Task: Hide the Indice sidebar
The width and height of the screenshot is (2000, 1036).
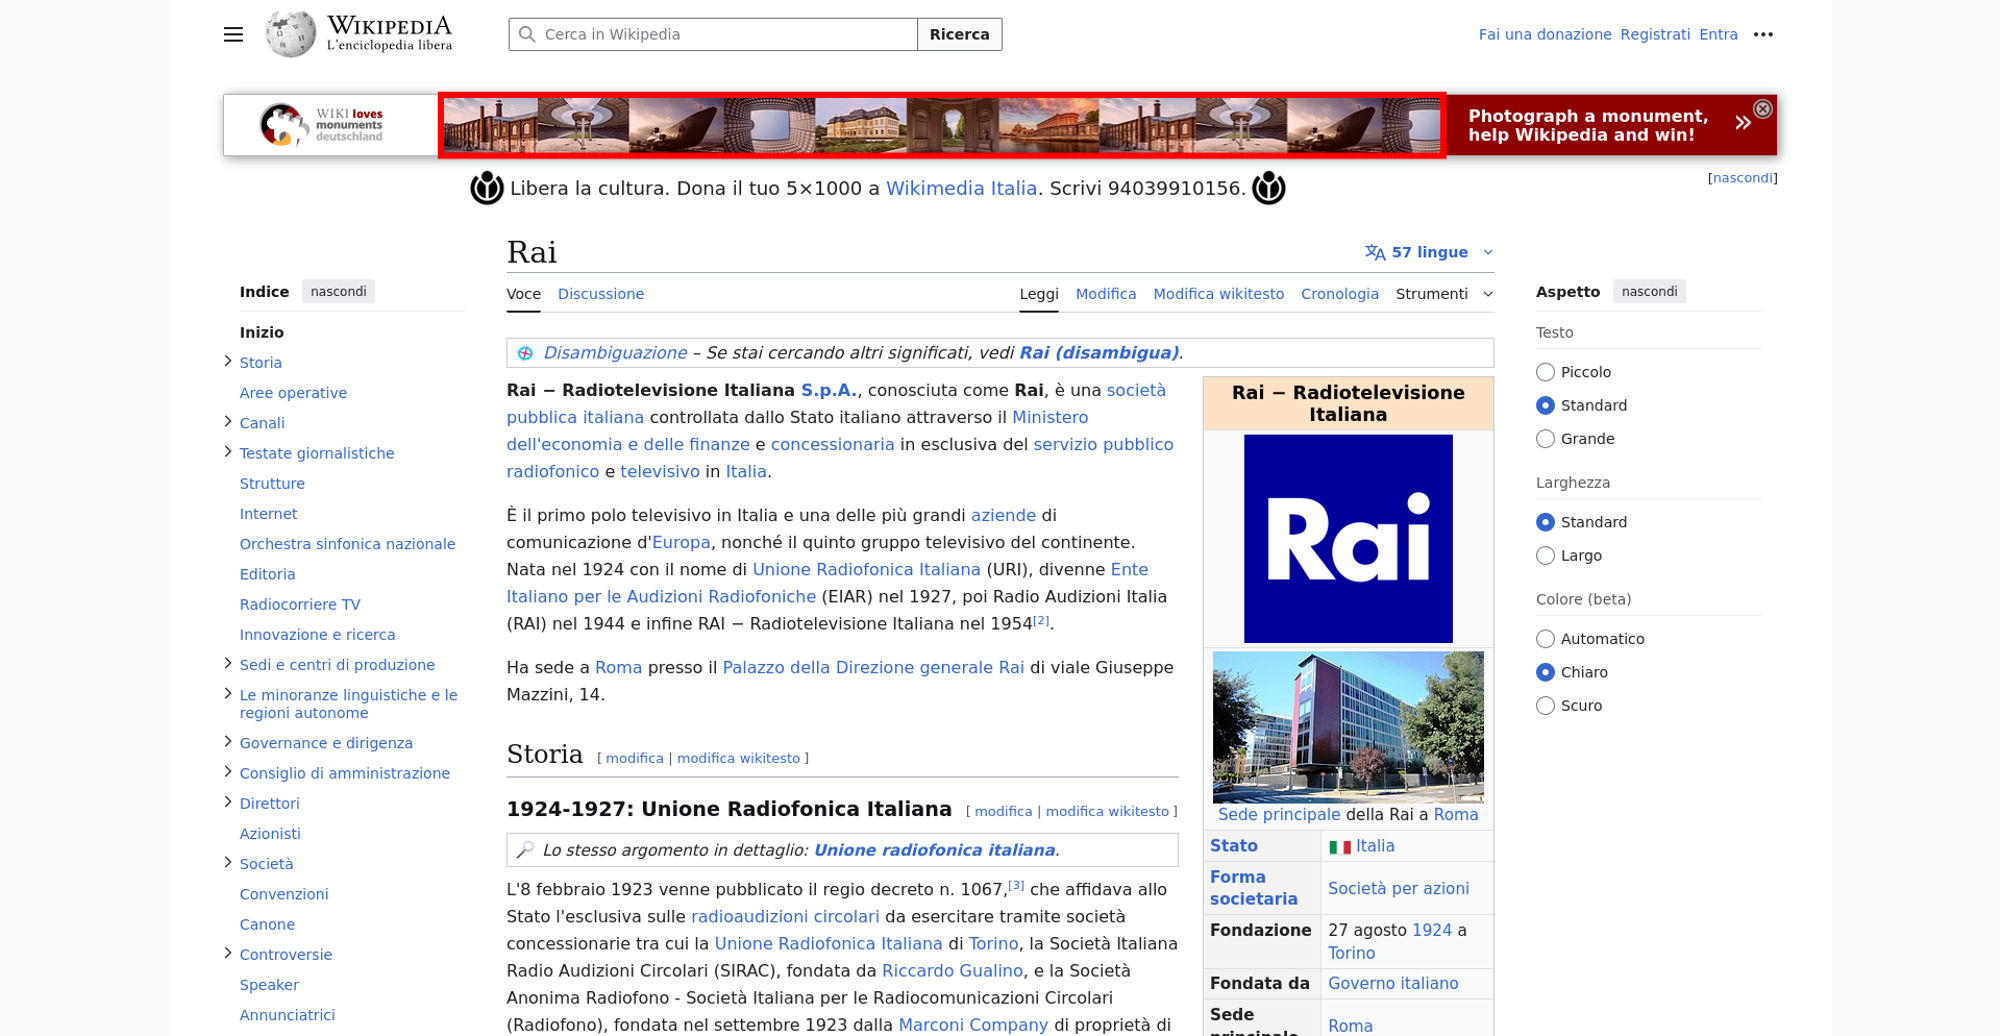Action: (x=339, y=292)
